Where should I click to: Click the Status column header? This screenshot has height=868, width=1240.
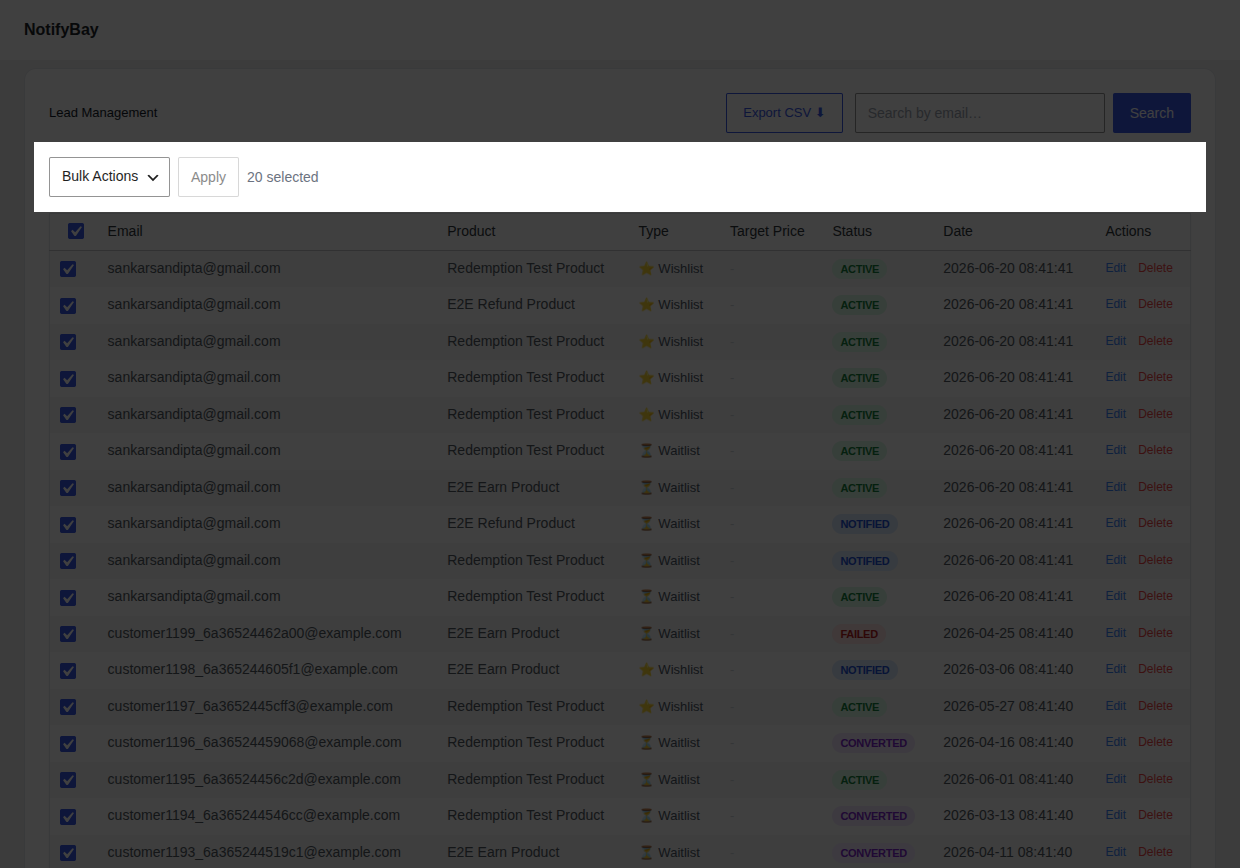(852, 231)
